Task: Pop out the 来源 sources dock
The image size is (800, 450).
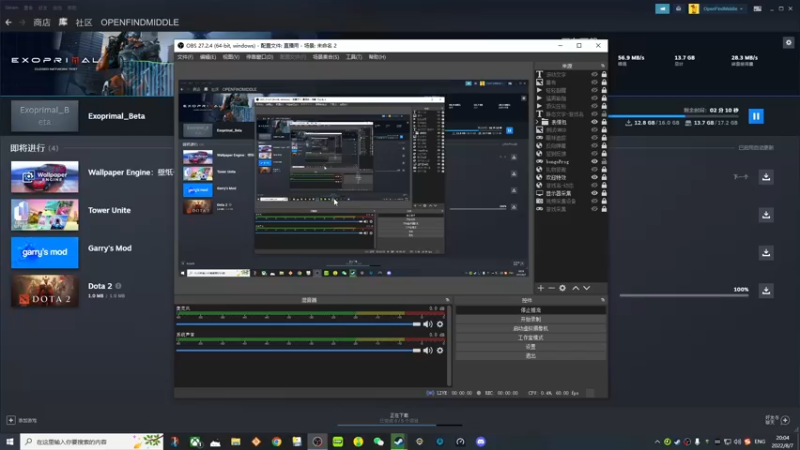Action: coord(603,66)
